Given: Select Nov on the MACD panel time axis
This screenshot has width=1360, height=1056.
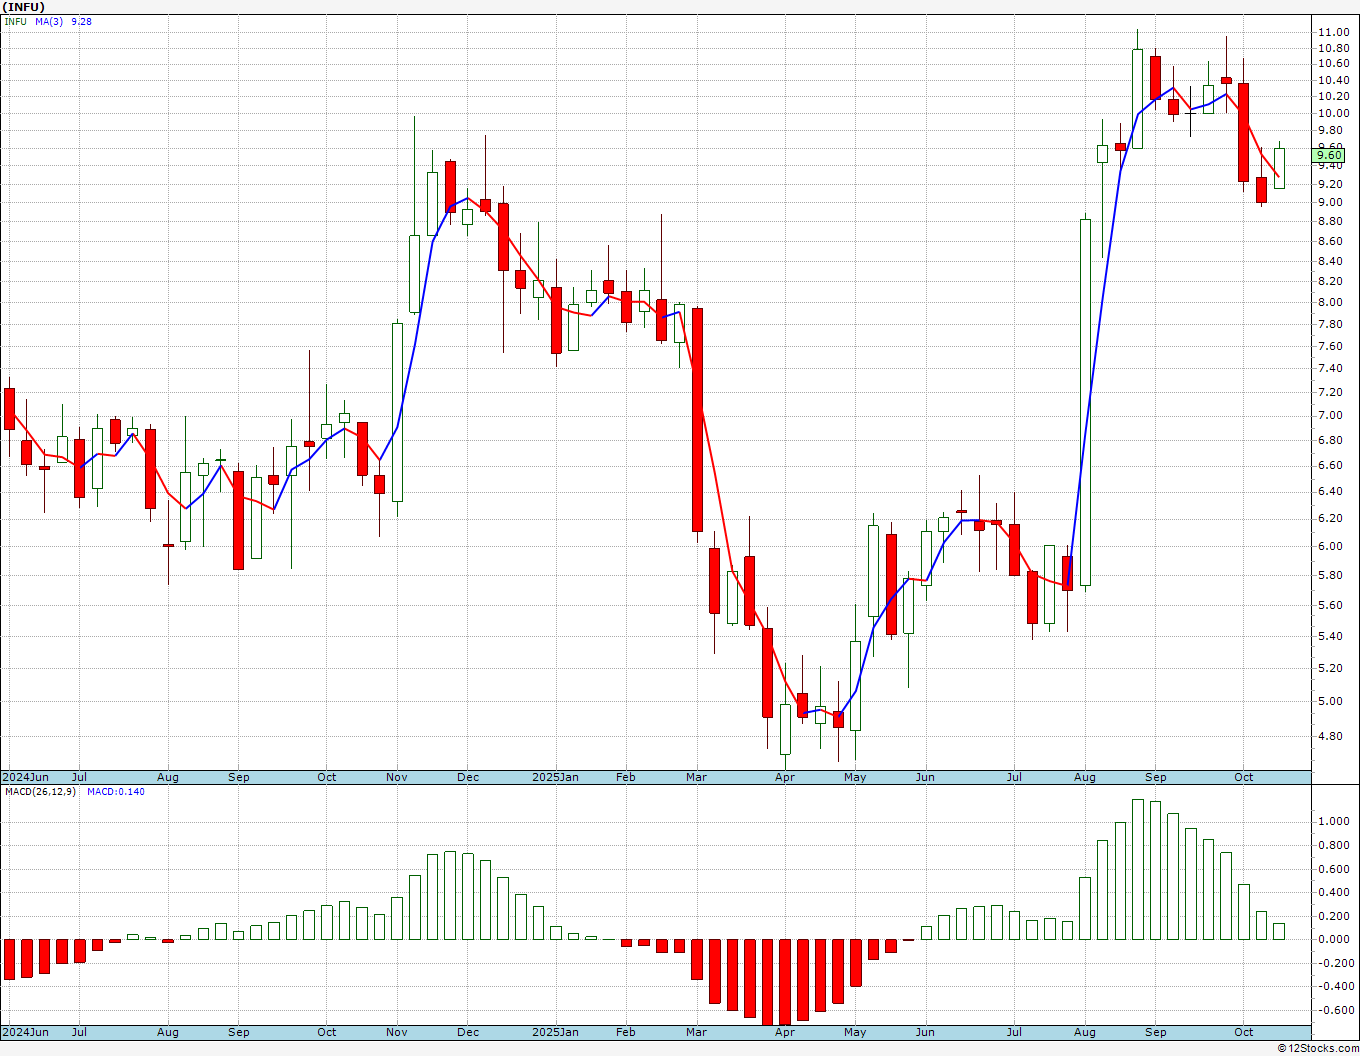Looking at the screenshot, I should [x=397, y=1032].
